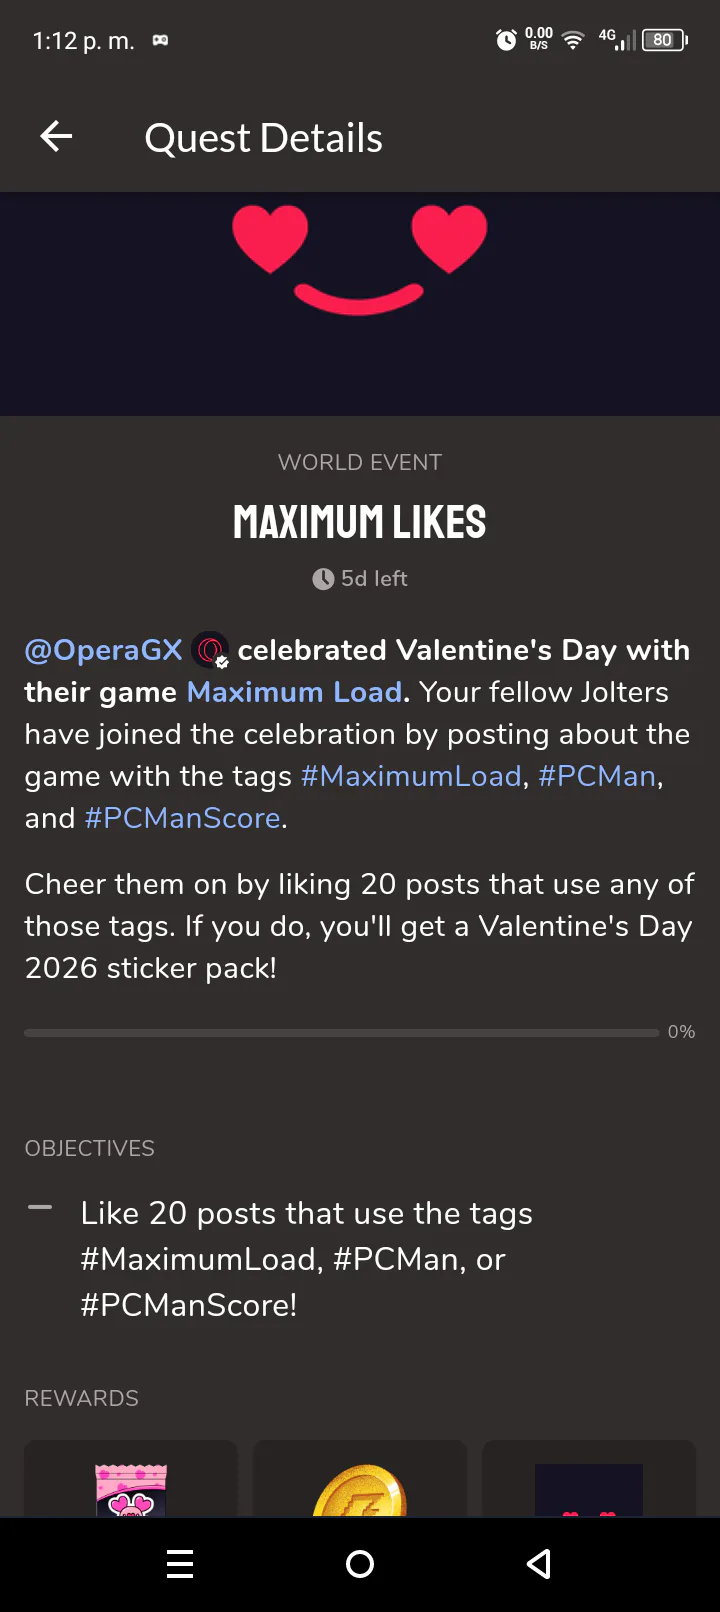Tap the pink sticker pack reward
Viewport: 720px width, 1612px height.
[x=131, y=1490]
